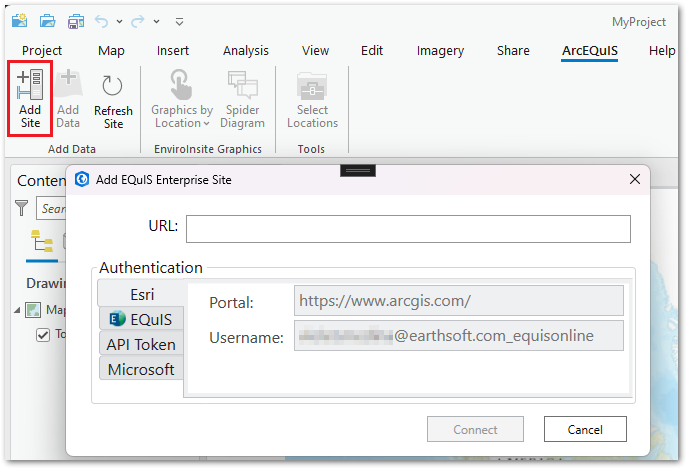
Task: Click the dialog drag handle grip
Action: (358, 171)
